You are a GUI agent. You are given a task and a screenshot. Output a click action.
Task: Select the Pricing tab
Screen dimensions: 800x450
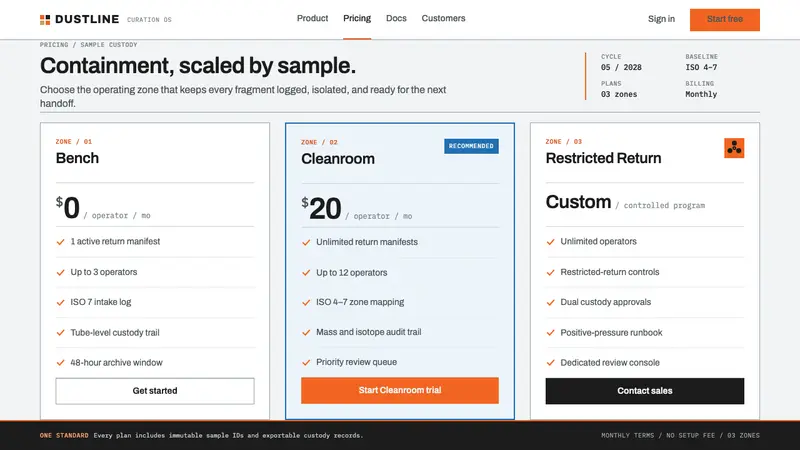pyautogui.click(x=357, y=18)
